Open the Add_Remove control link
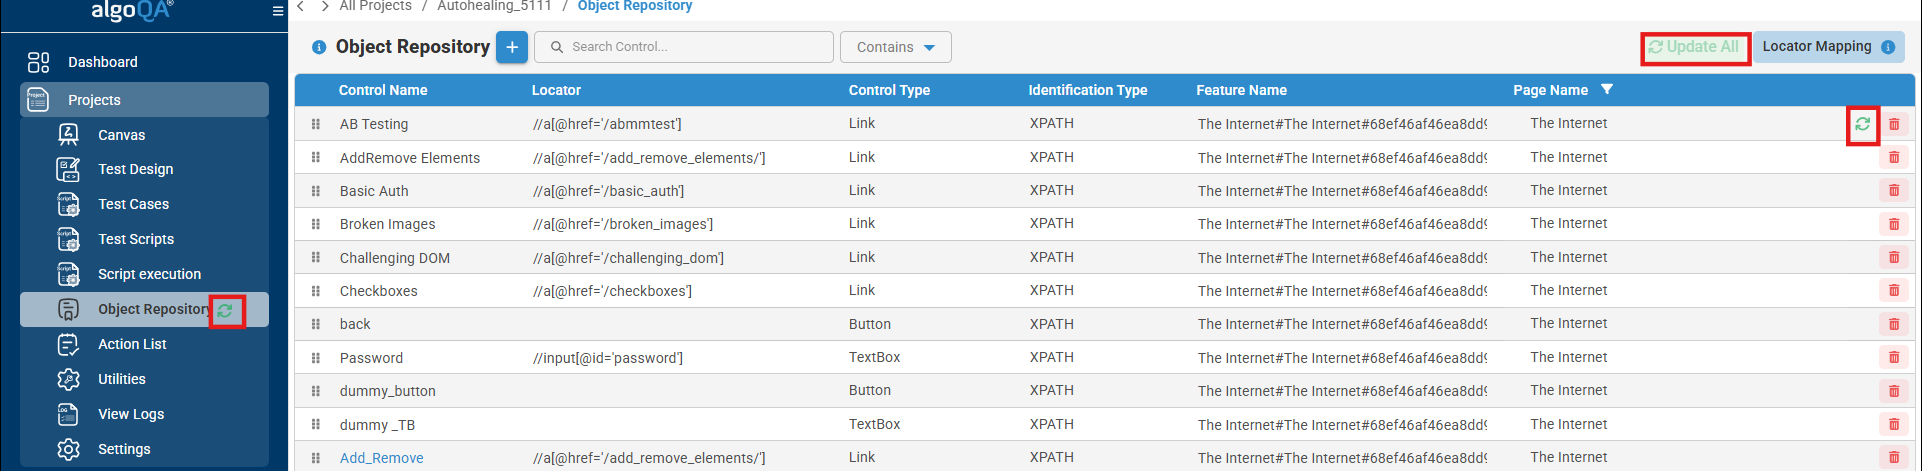 381,458
